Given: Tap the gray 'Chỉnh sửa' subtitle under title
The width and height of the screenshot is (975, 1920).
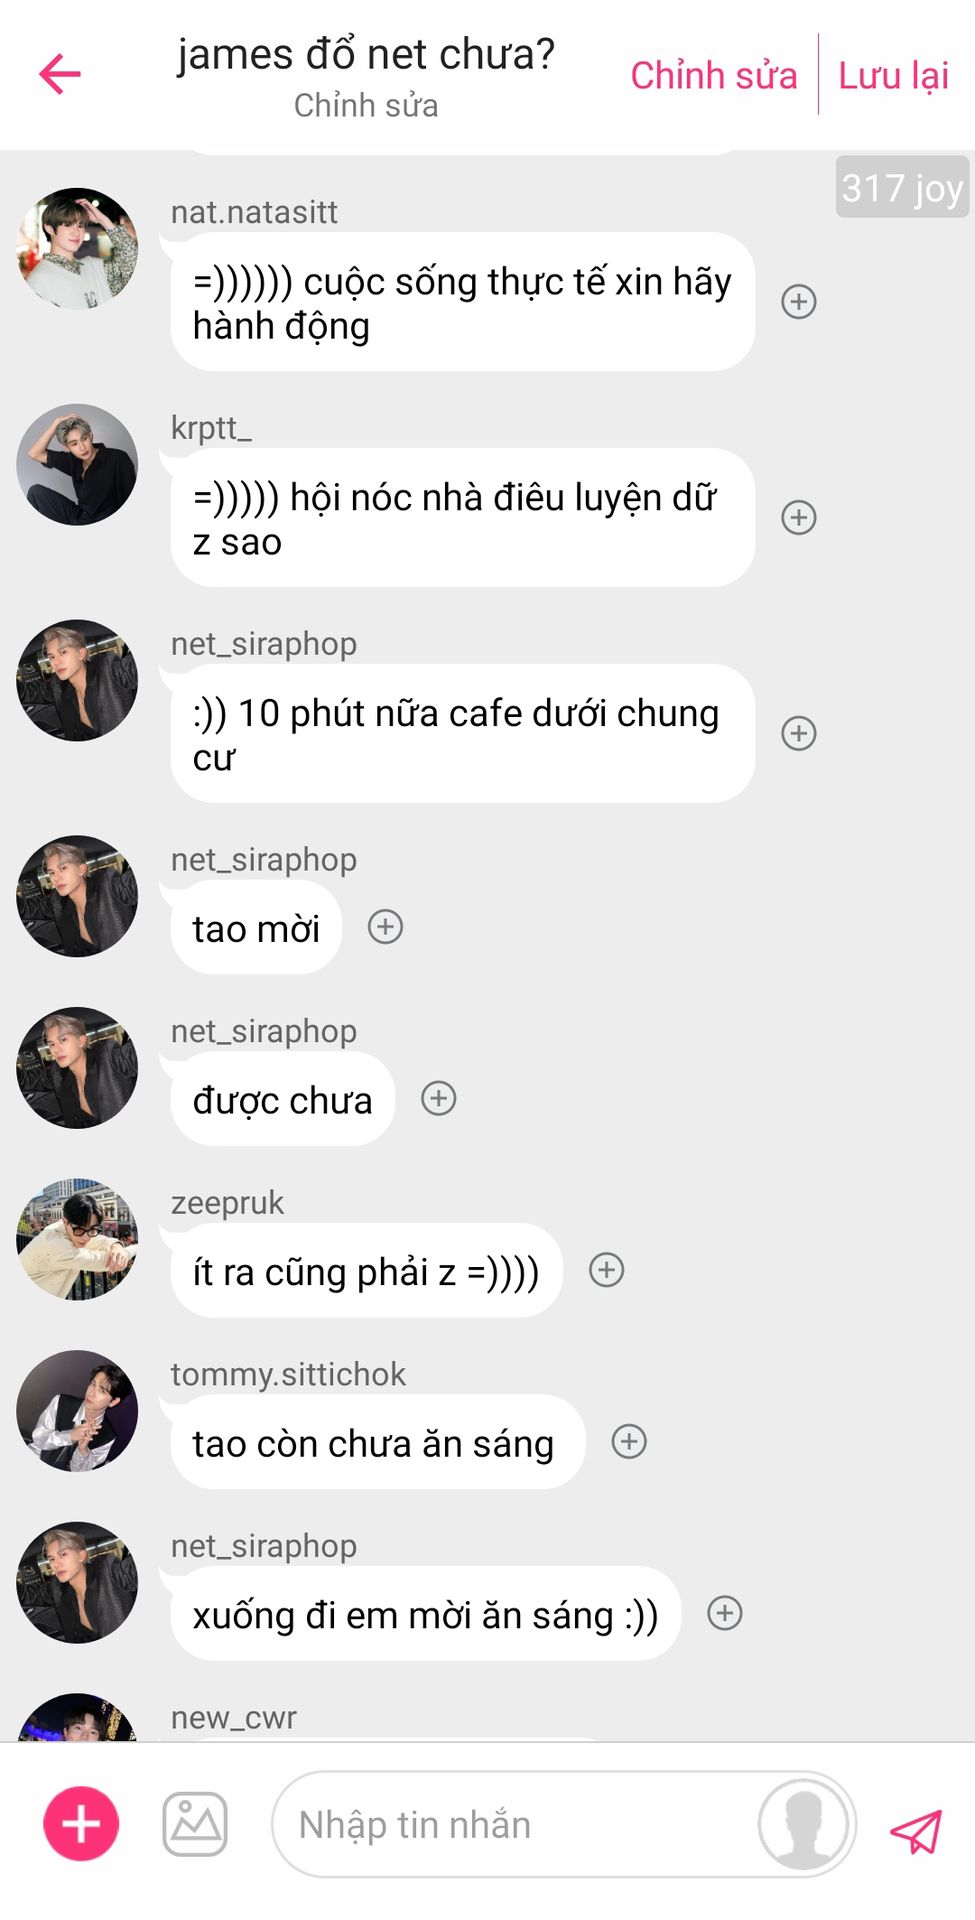Looking at the screenshot, I should (366, 105).
